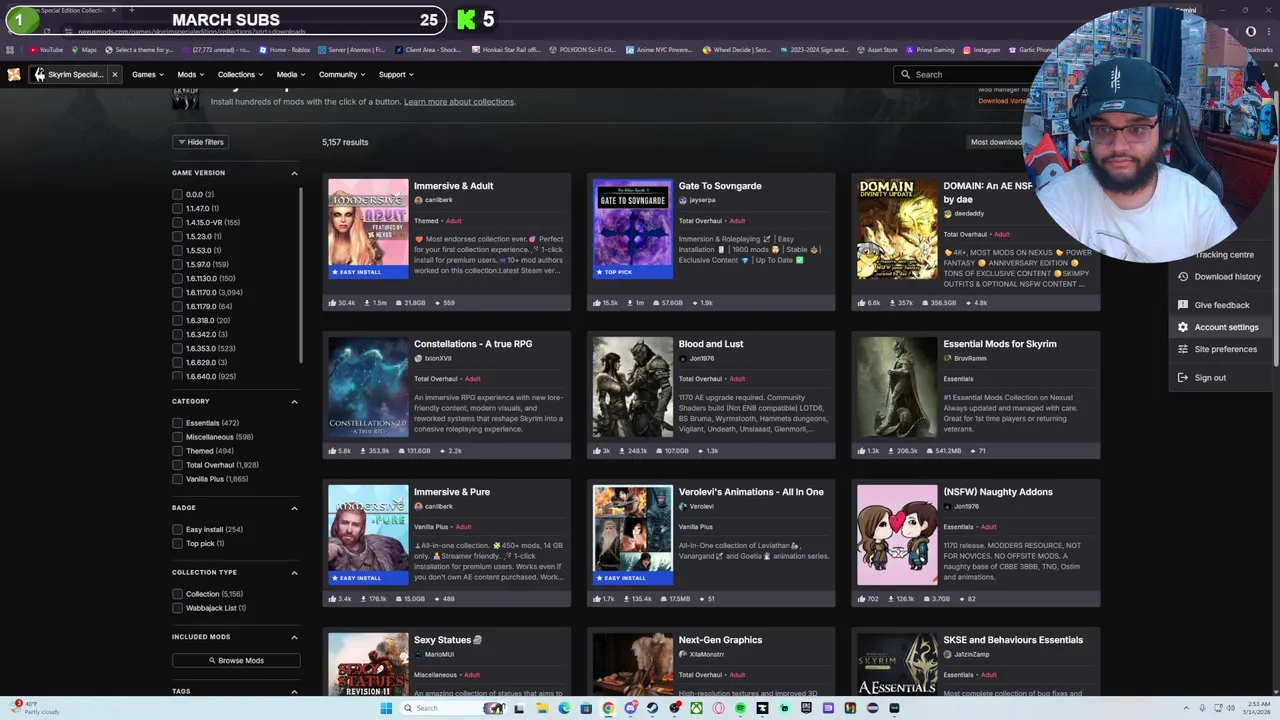Enable the Vanilla Plus category filter
Screen dimensions: 1280x720
tap(177, 479)
